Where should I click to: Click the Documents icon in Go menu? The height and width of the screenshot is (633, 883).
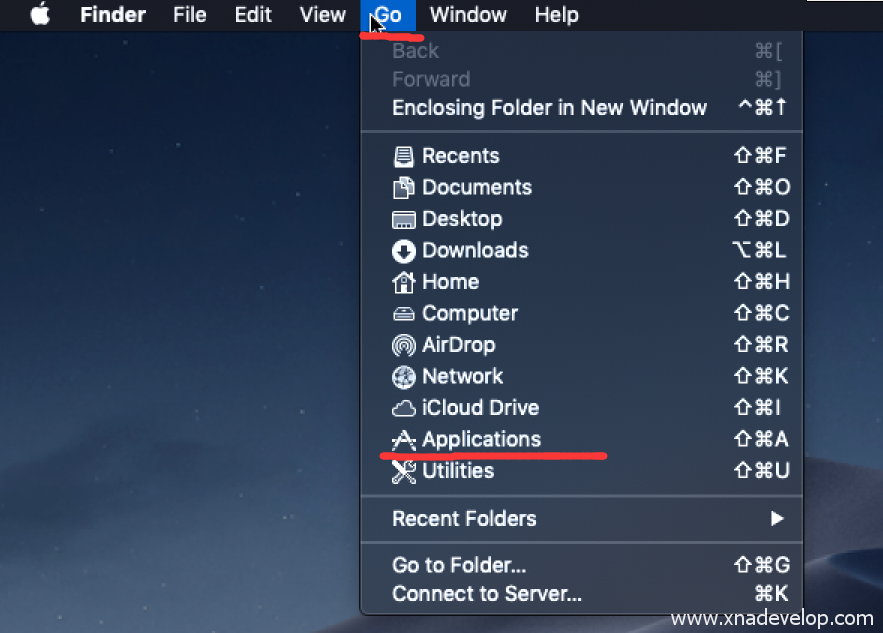[x=403, y=188]
